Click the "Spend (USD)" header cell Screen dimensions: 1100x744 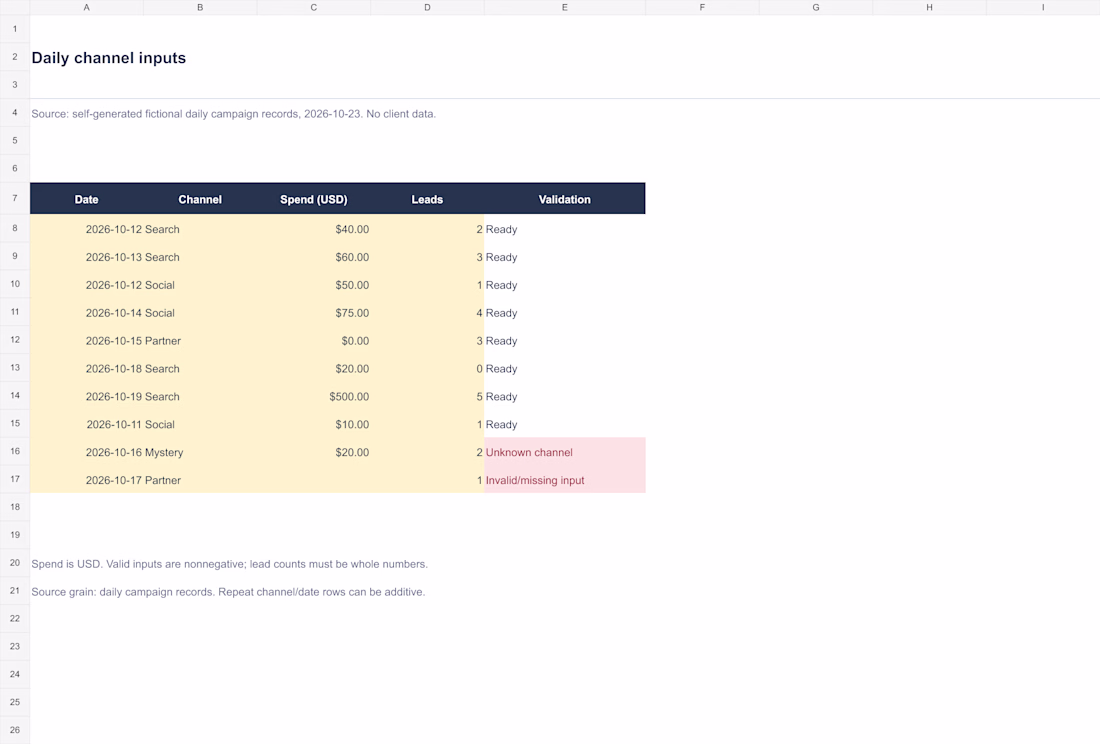(x=314, y=199)
